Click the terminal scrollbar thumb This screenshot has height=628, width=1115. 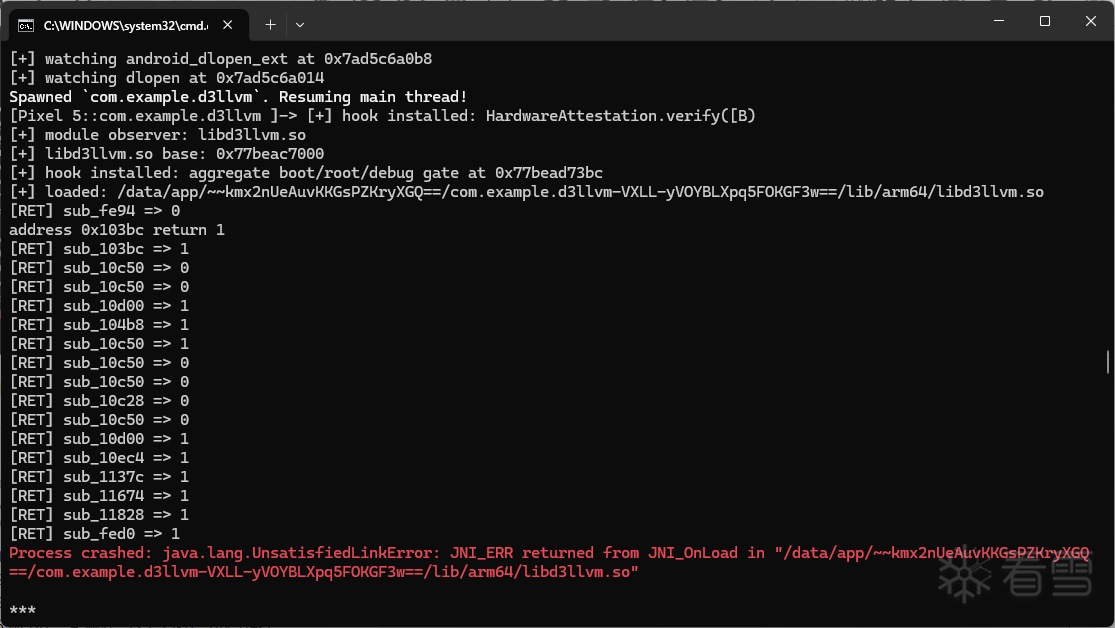point(1108,361)
